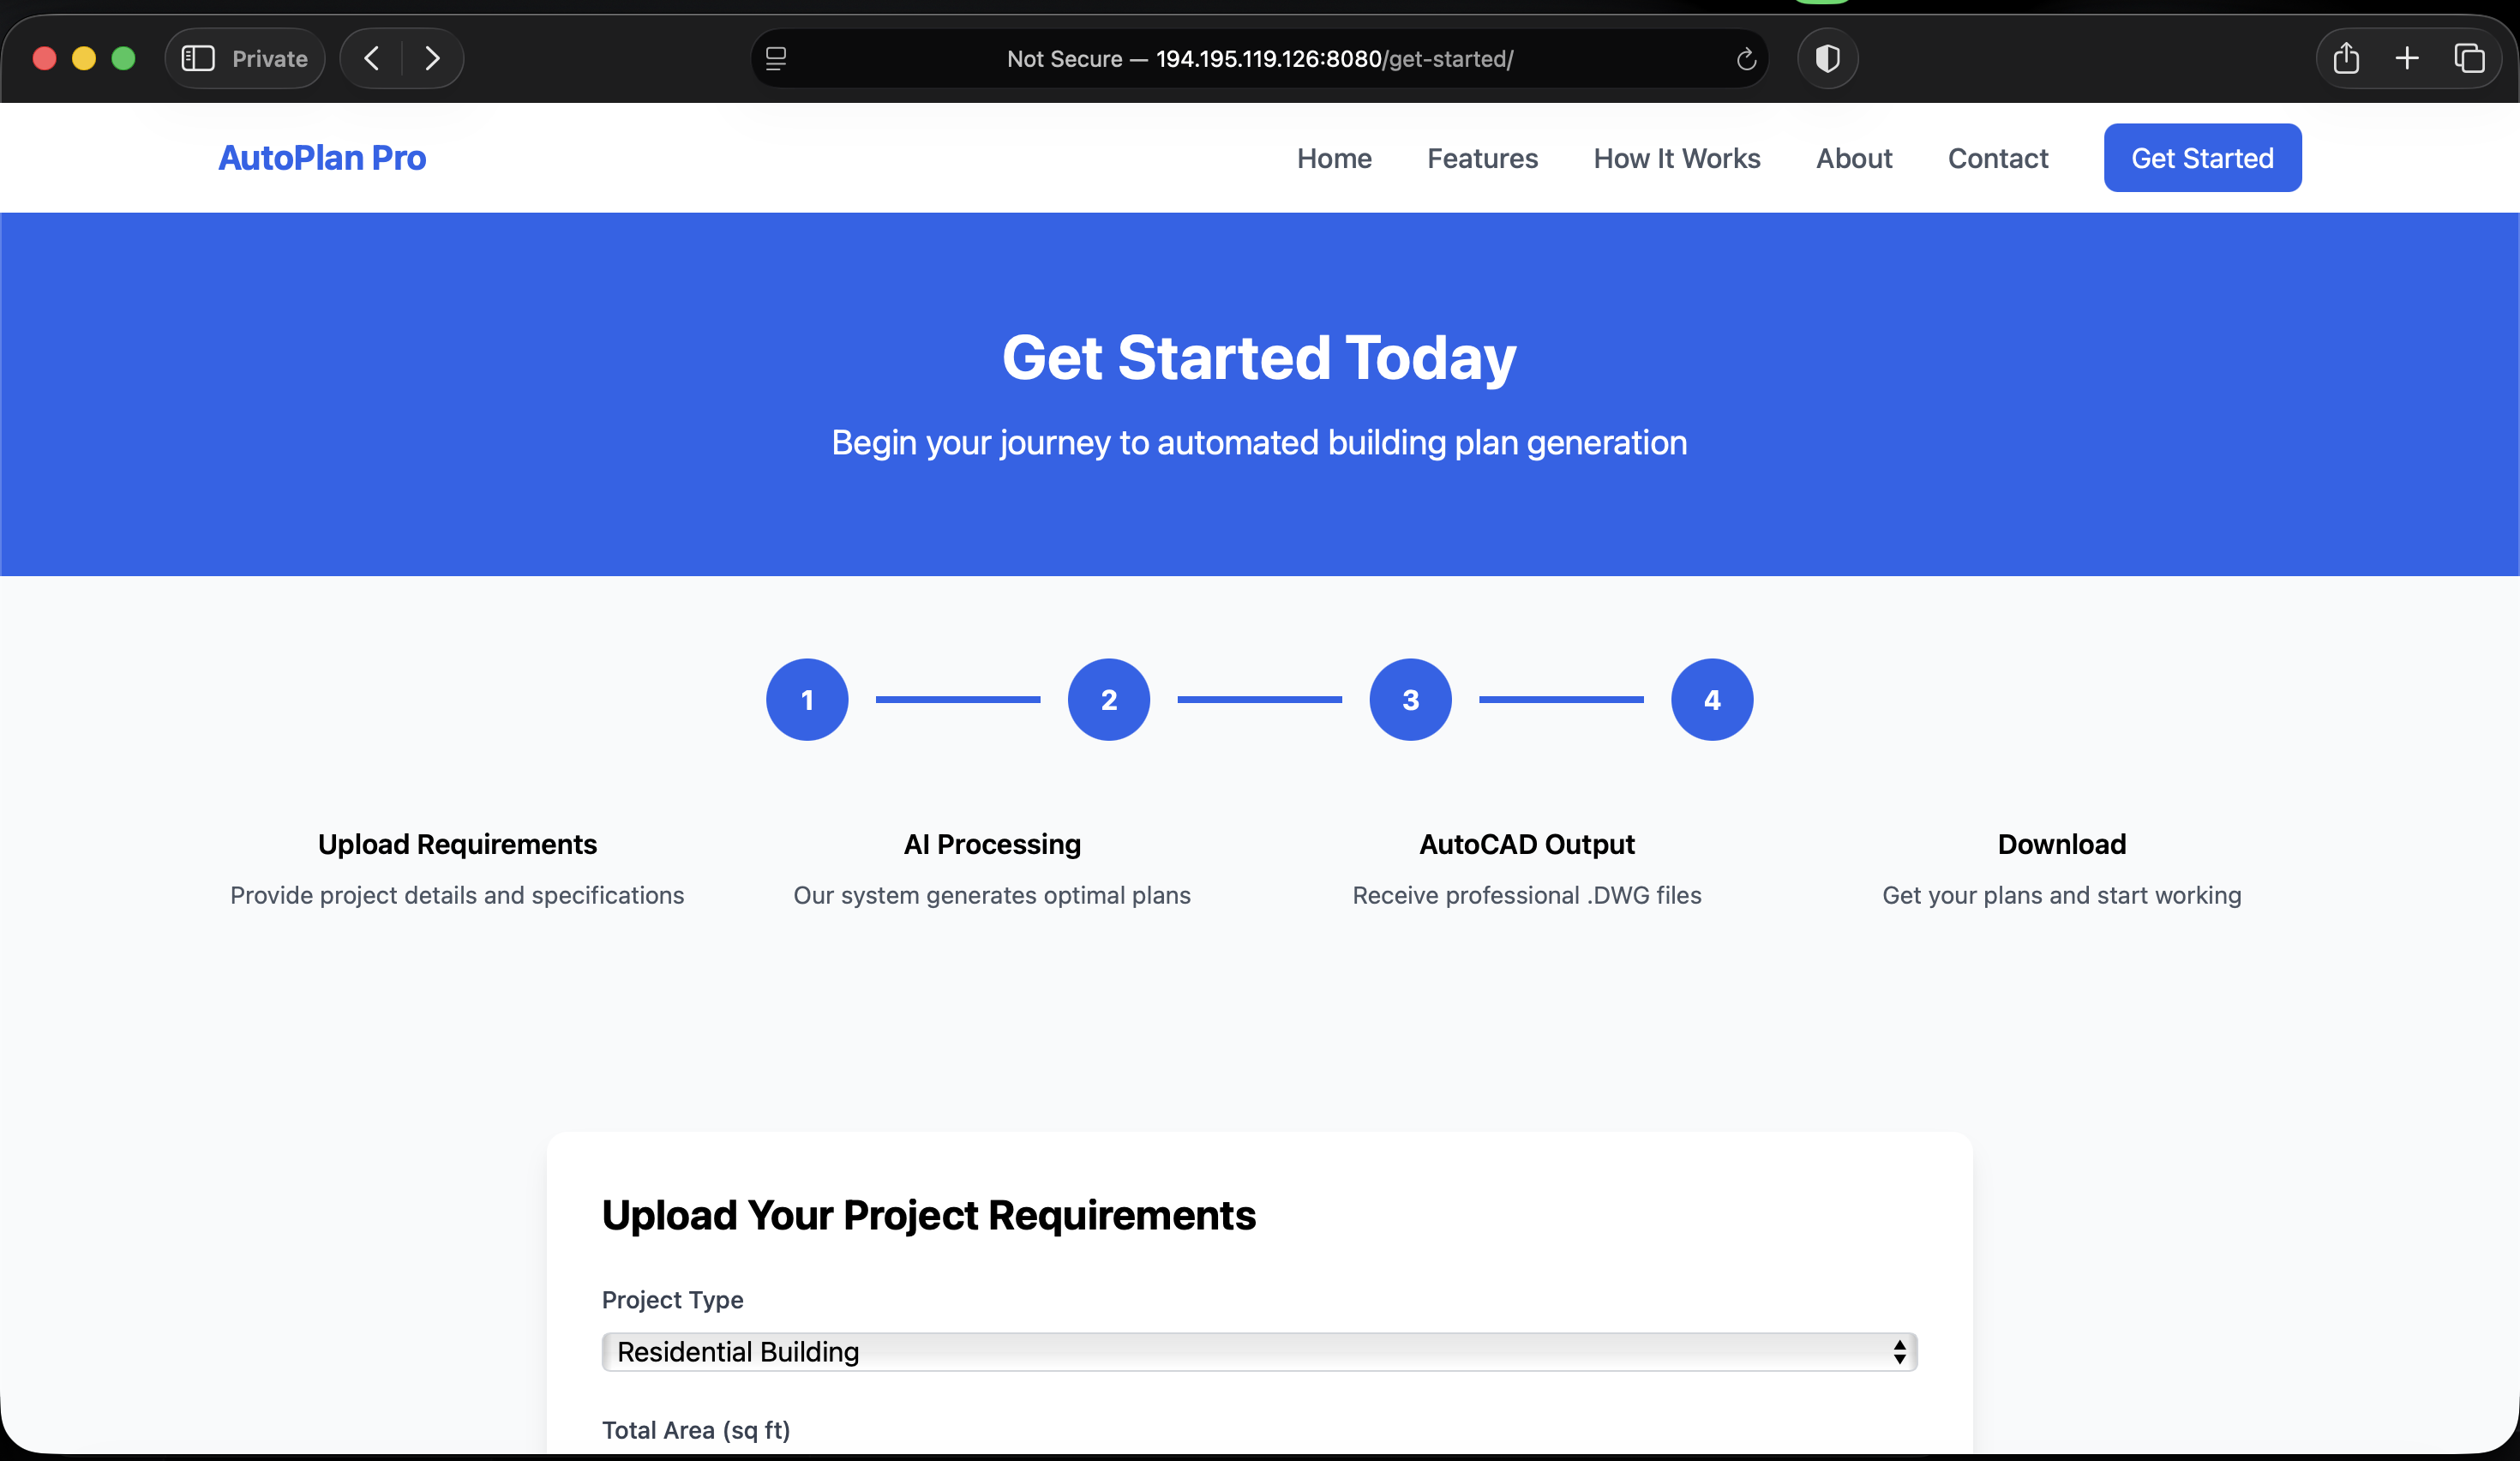
Task: Click the URL address field
Action: tap(1259, 59)
